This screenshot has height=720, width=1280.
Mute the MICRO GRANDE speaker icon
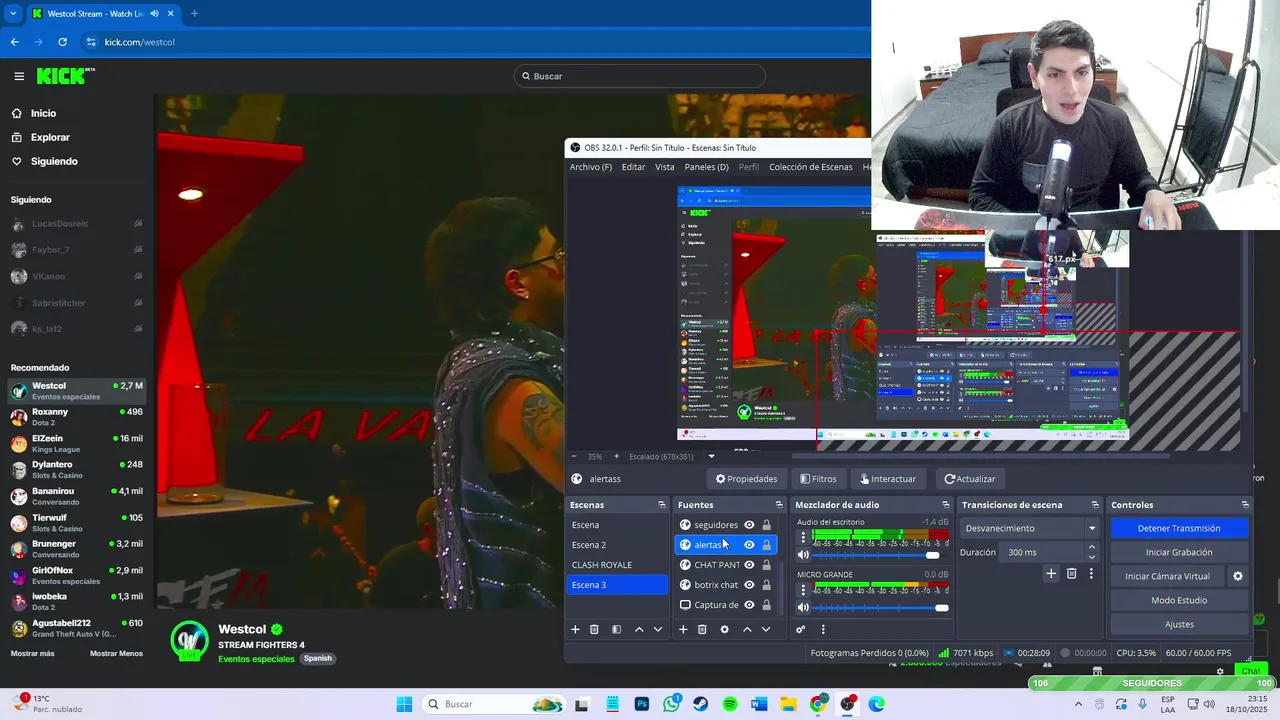803,607
